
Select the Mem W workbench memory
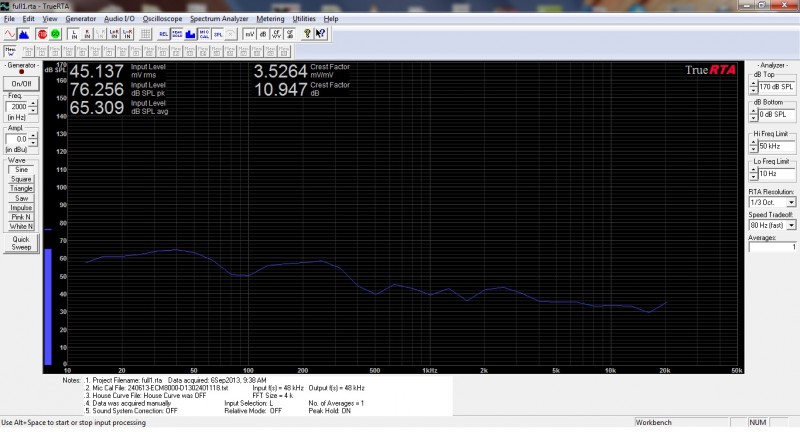coord(10,51)
